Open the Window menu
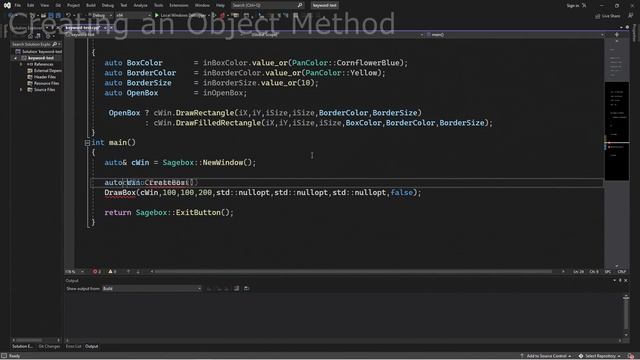Viewport: 640px width, 360px height. (x=202, y=5)
